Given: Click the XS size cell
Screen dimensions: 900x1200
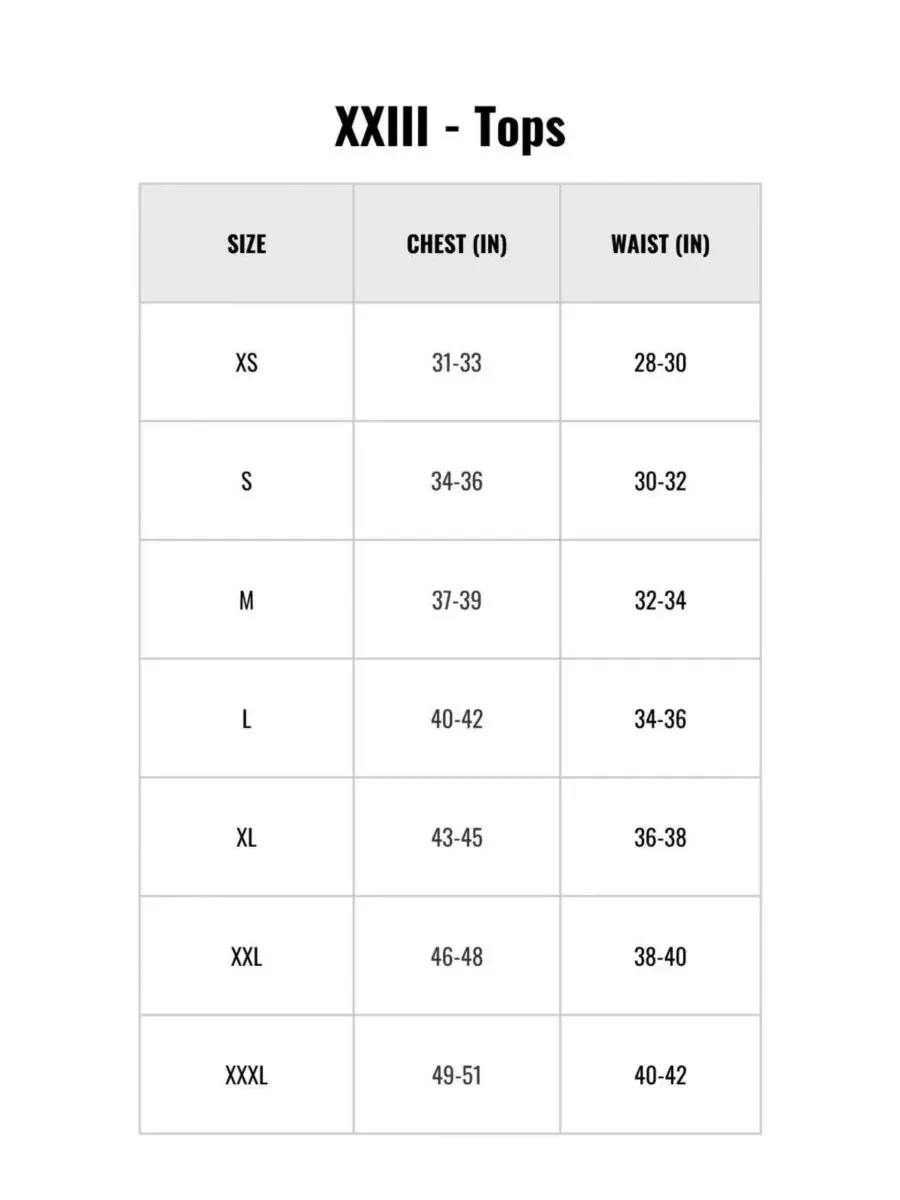Looking at the screenshot, I should point(247,362).
